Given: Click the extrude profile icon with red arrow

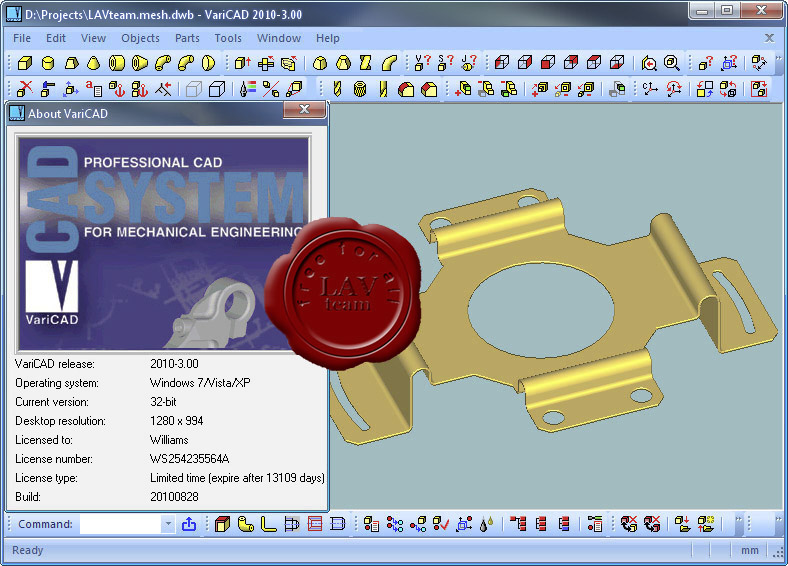Looking at the screenshot, I should click(243, 63).
